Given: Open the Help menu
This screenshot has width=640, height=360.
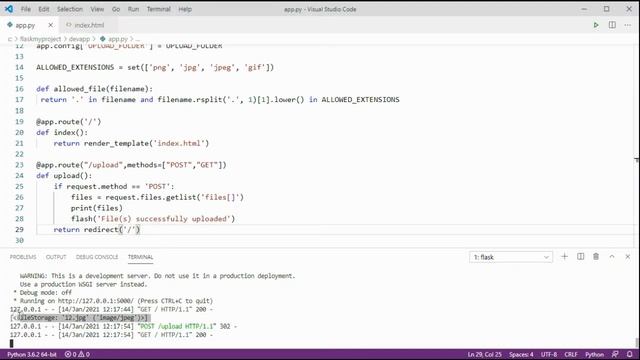Looking at the screenshot, I should pos(185,9).
